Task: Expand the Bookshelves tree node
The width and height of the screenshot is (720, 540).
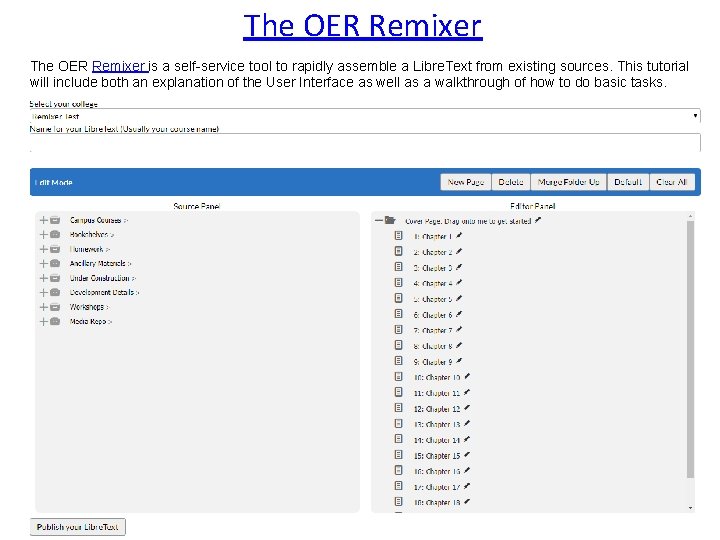Action: coord(44,235)
